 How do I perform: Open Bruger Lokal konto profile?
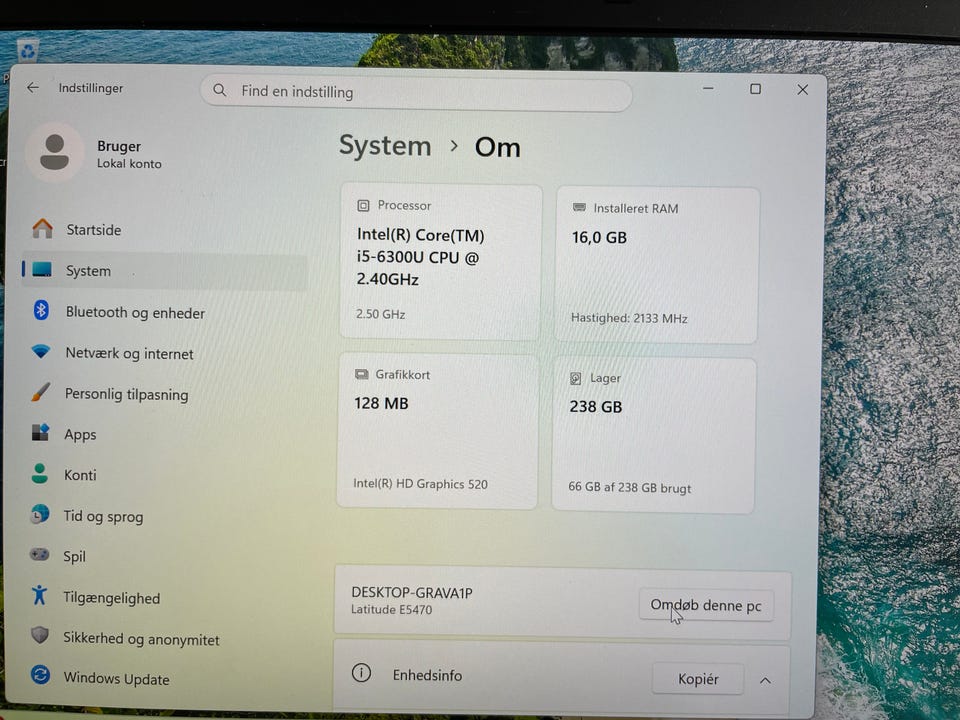[x=96, y=153]
